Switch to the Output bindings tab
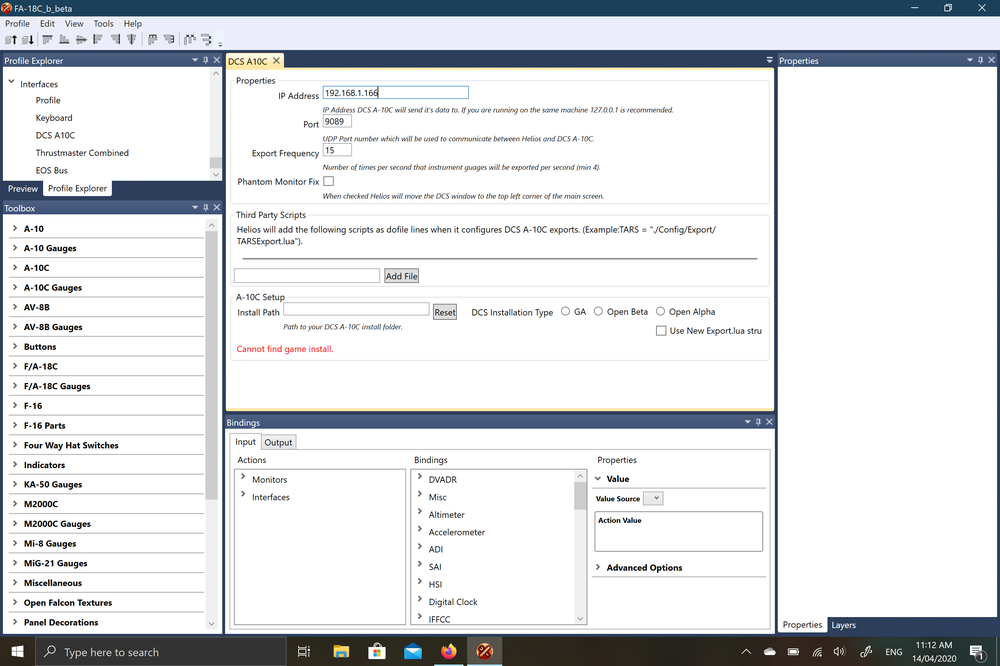 tap(278, 442)
